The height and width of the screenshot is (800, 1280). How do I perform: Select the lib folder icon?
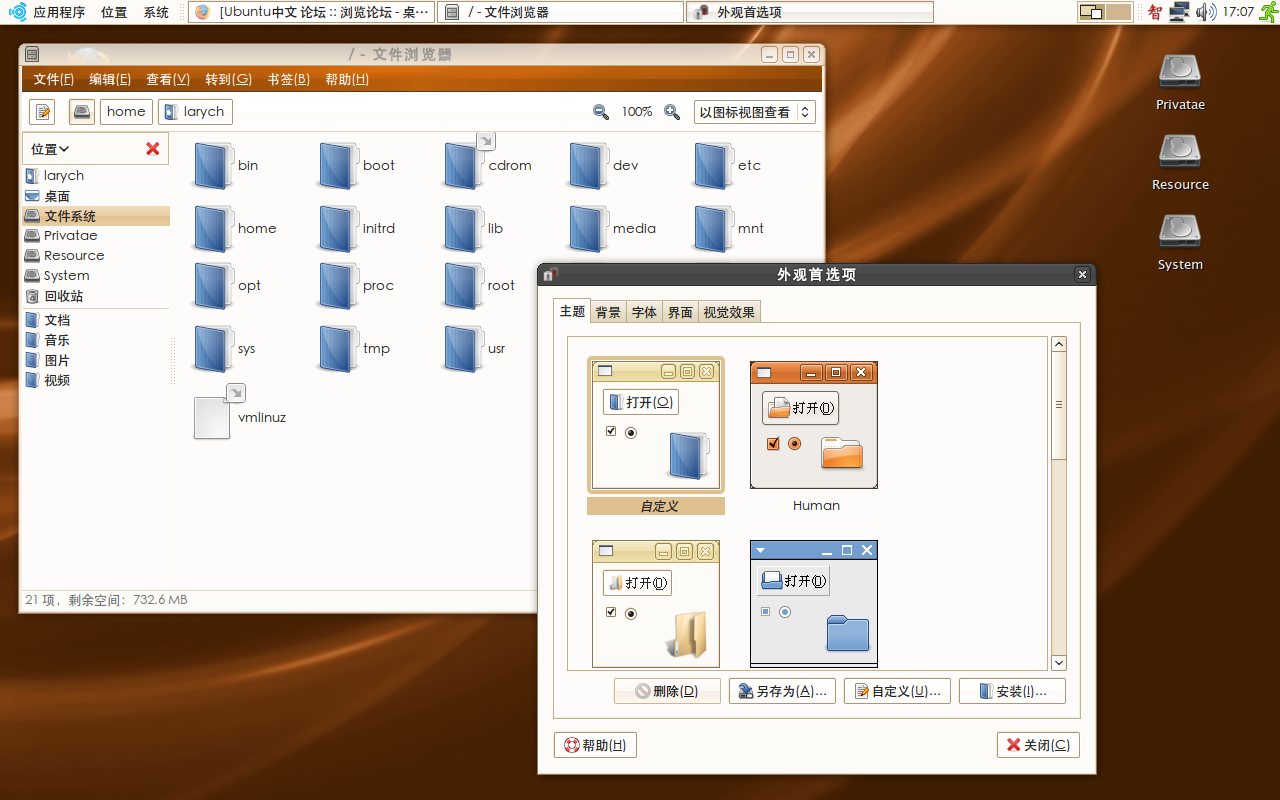(462, 229)
